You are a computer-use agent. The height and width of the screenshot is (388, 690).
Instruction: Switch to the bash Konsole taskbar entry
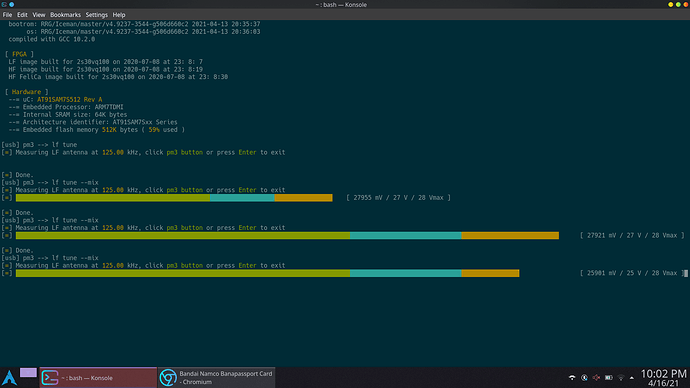tap(98, 377)
